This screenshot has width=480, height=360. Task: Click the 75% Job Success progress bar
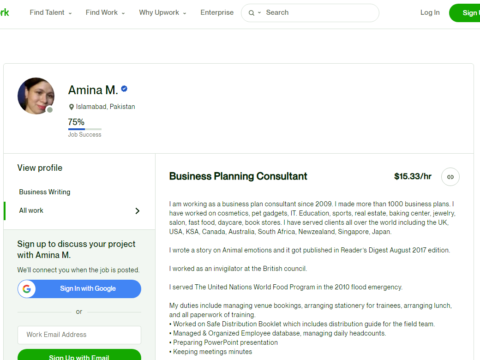85,129
